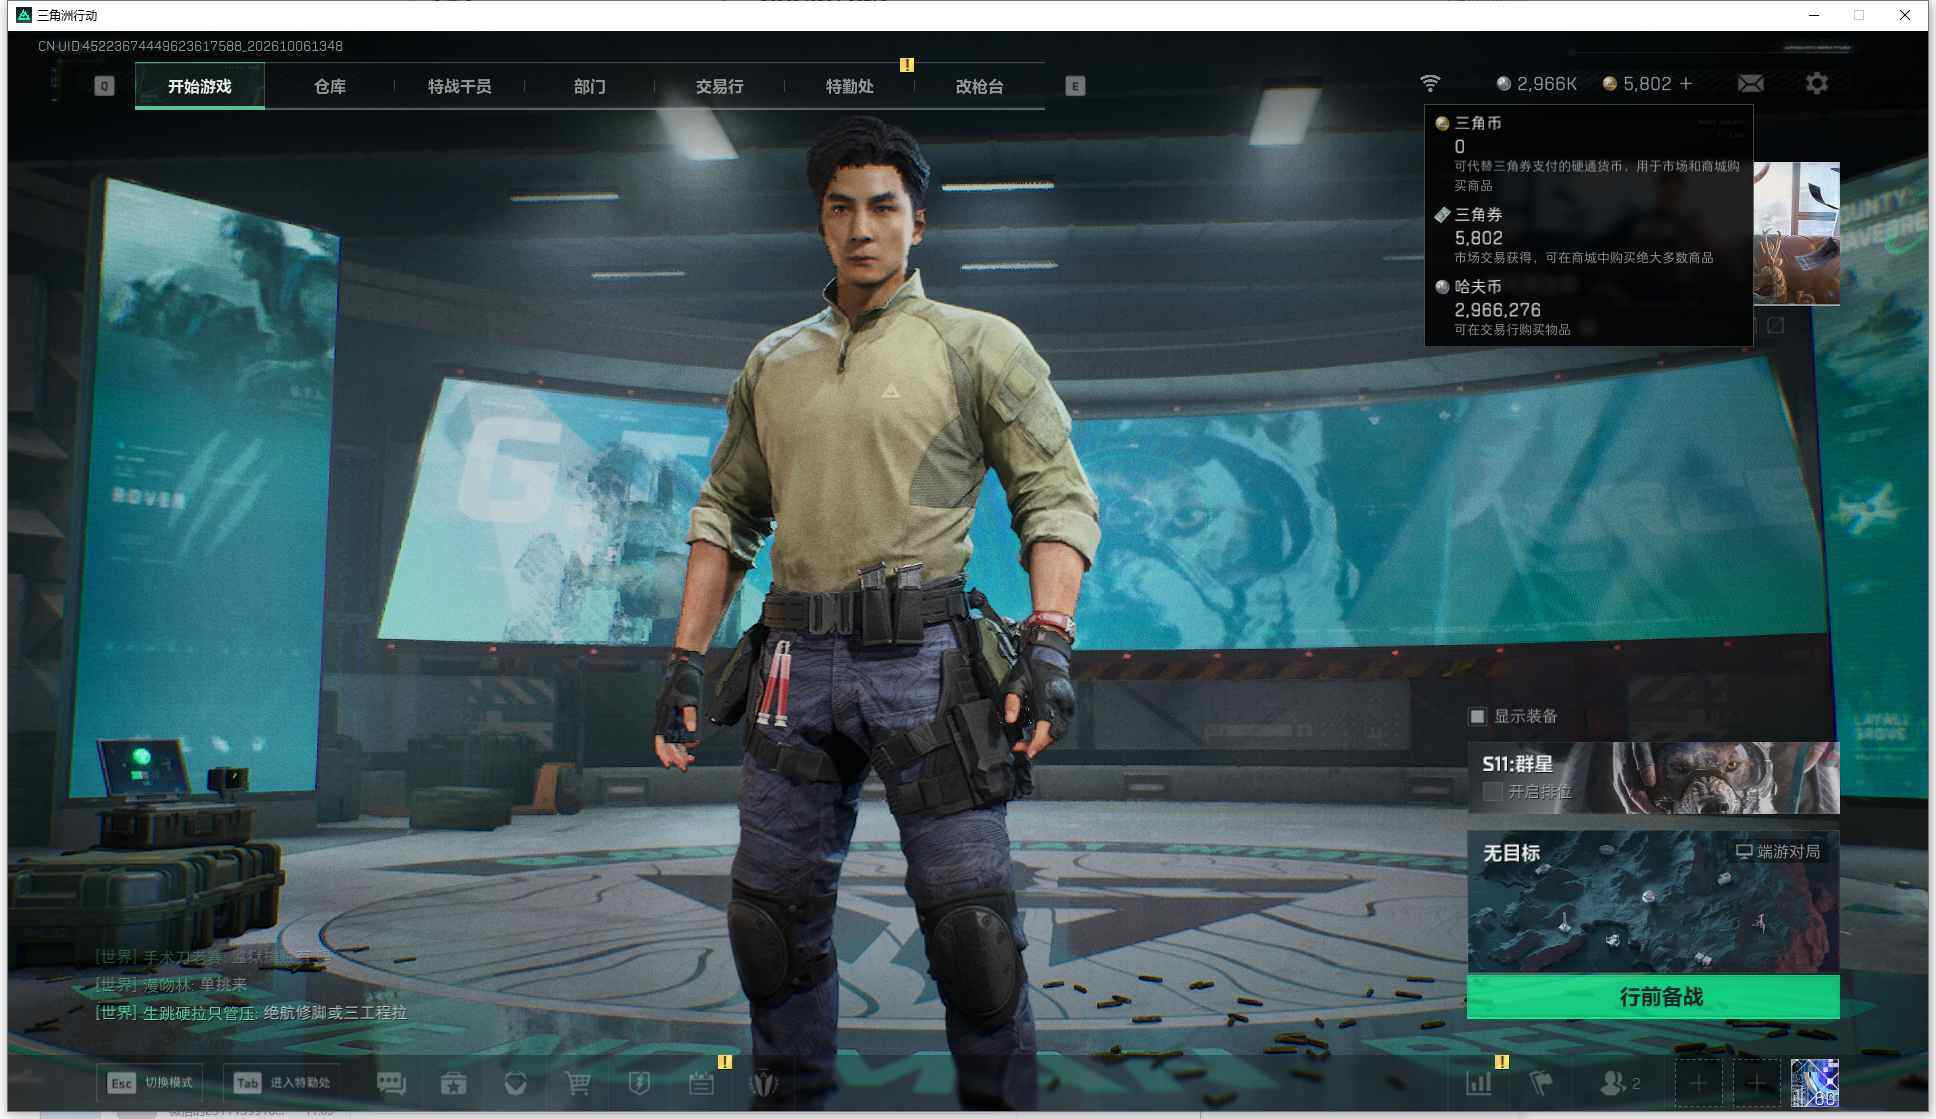Click the E key navigation icon
Image resolution: width=1936 pixels, height=1119 pixels.
pos(1075,86)
